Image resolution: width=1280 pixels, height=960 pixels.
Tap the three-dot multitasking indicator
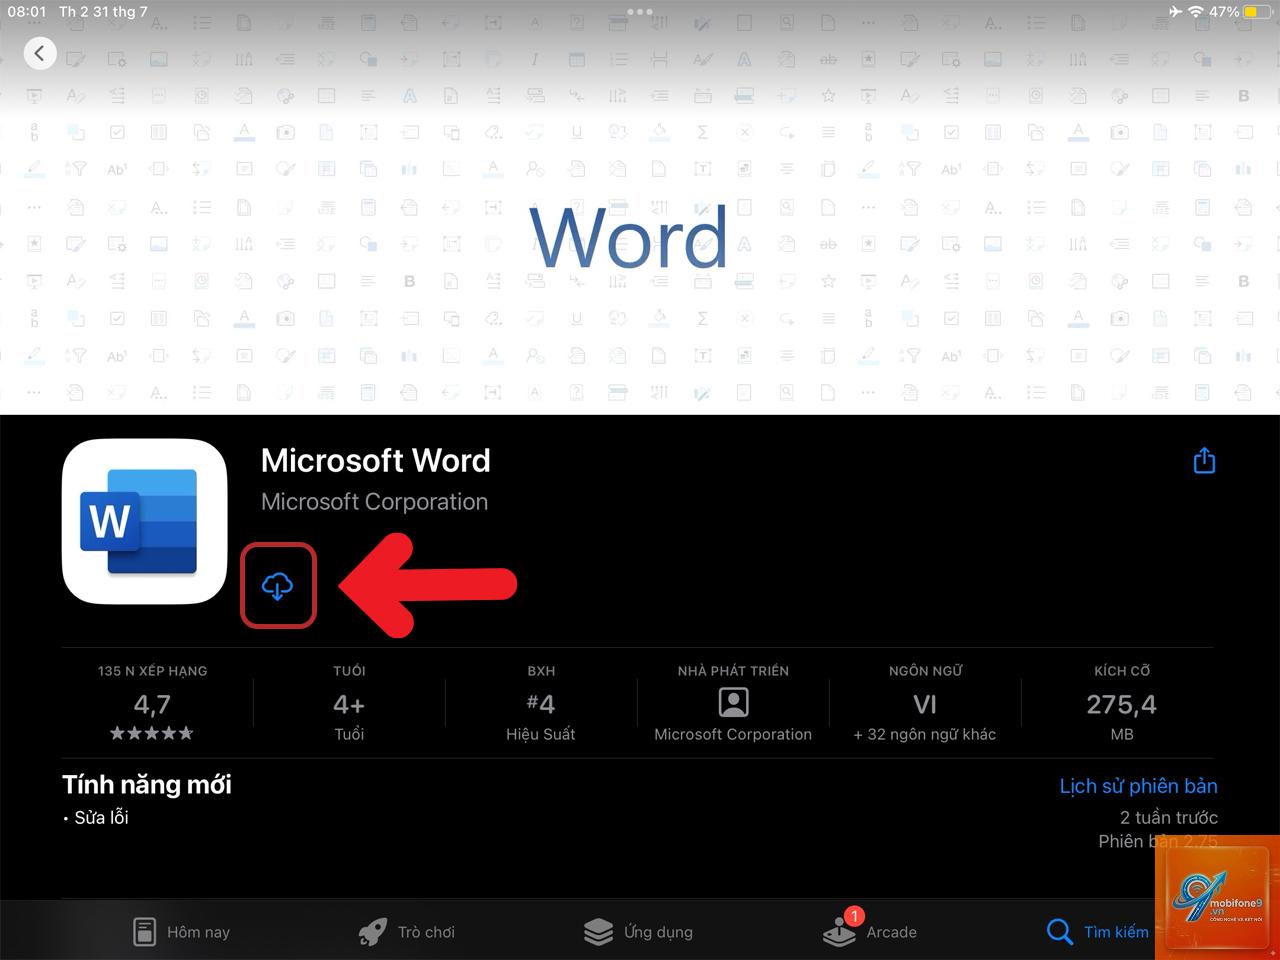[640, 12]
